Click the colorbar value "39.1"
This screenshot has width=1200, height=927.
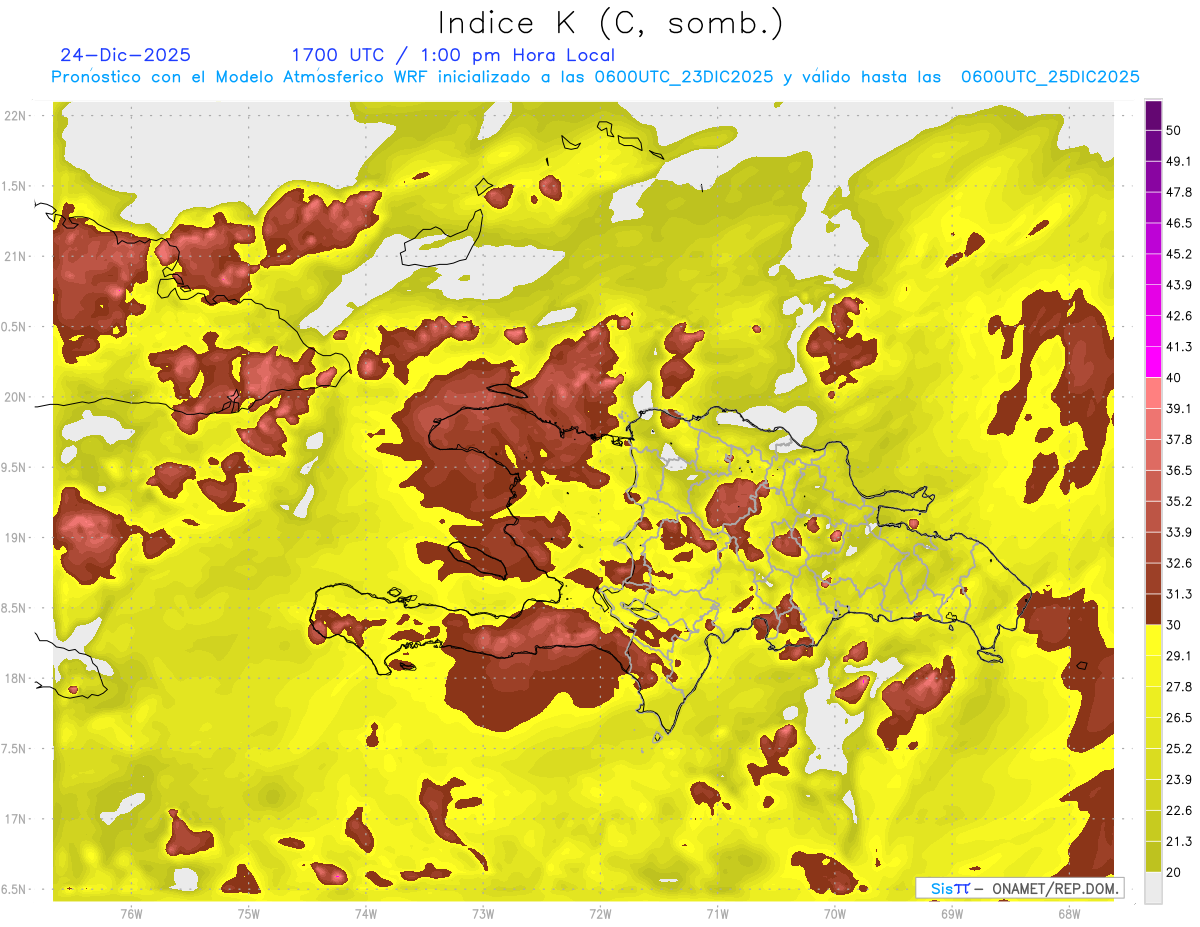click(x=1179, y=408)
